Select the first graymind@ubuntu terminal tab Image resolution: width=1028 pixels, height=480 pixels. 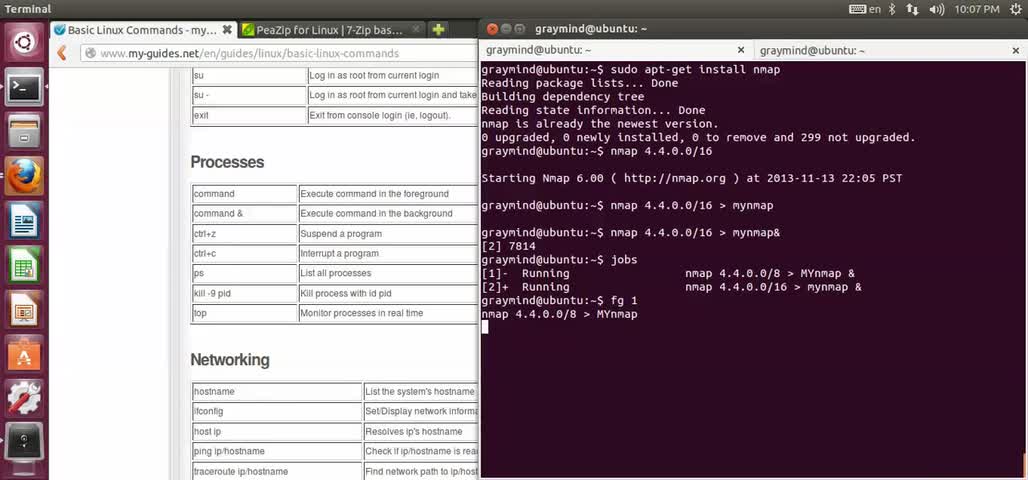click(x=616, y=50)
